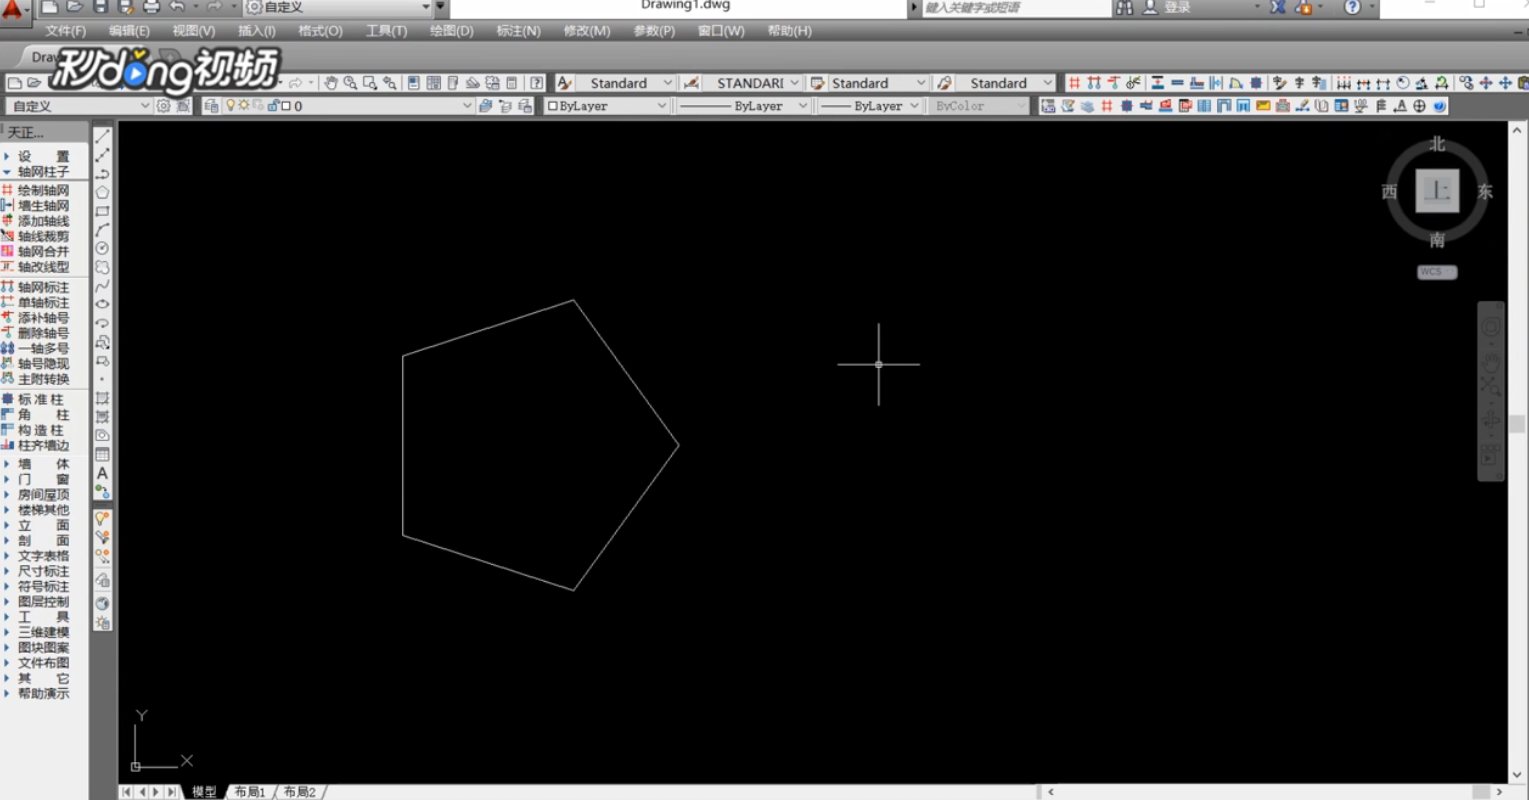Image resolution: width=1529 pixels, height=800 pixels.
Task: Open the table style 'Standard' dropdown
Action: pyautogui.click(x=877, y=83)
